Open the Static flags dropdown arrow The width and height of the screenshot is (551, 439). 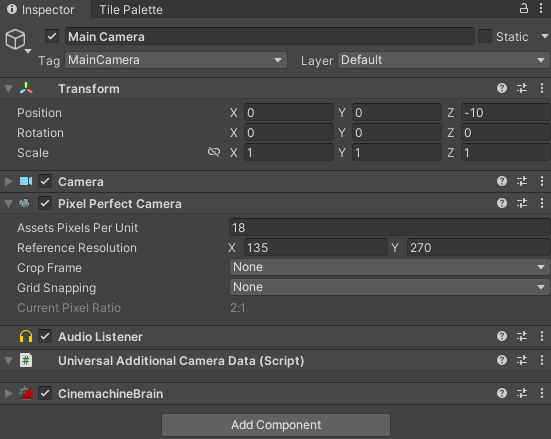click(x=544, y=36)
